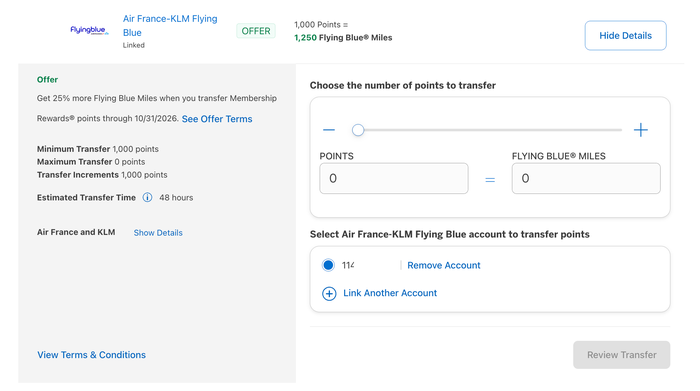The image size is (700, 391).
Task: Click Remove Account link
Action: pos(444,265)
